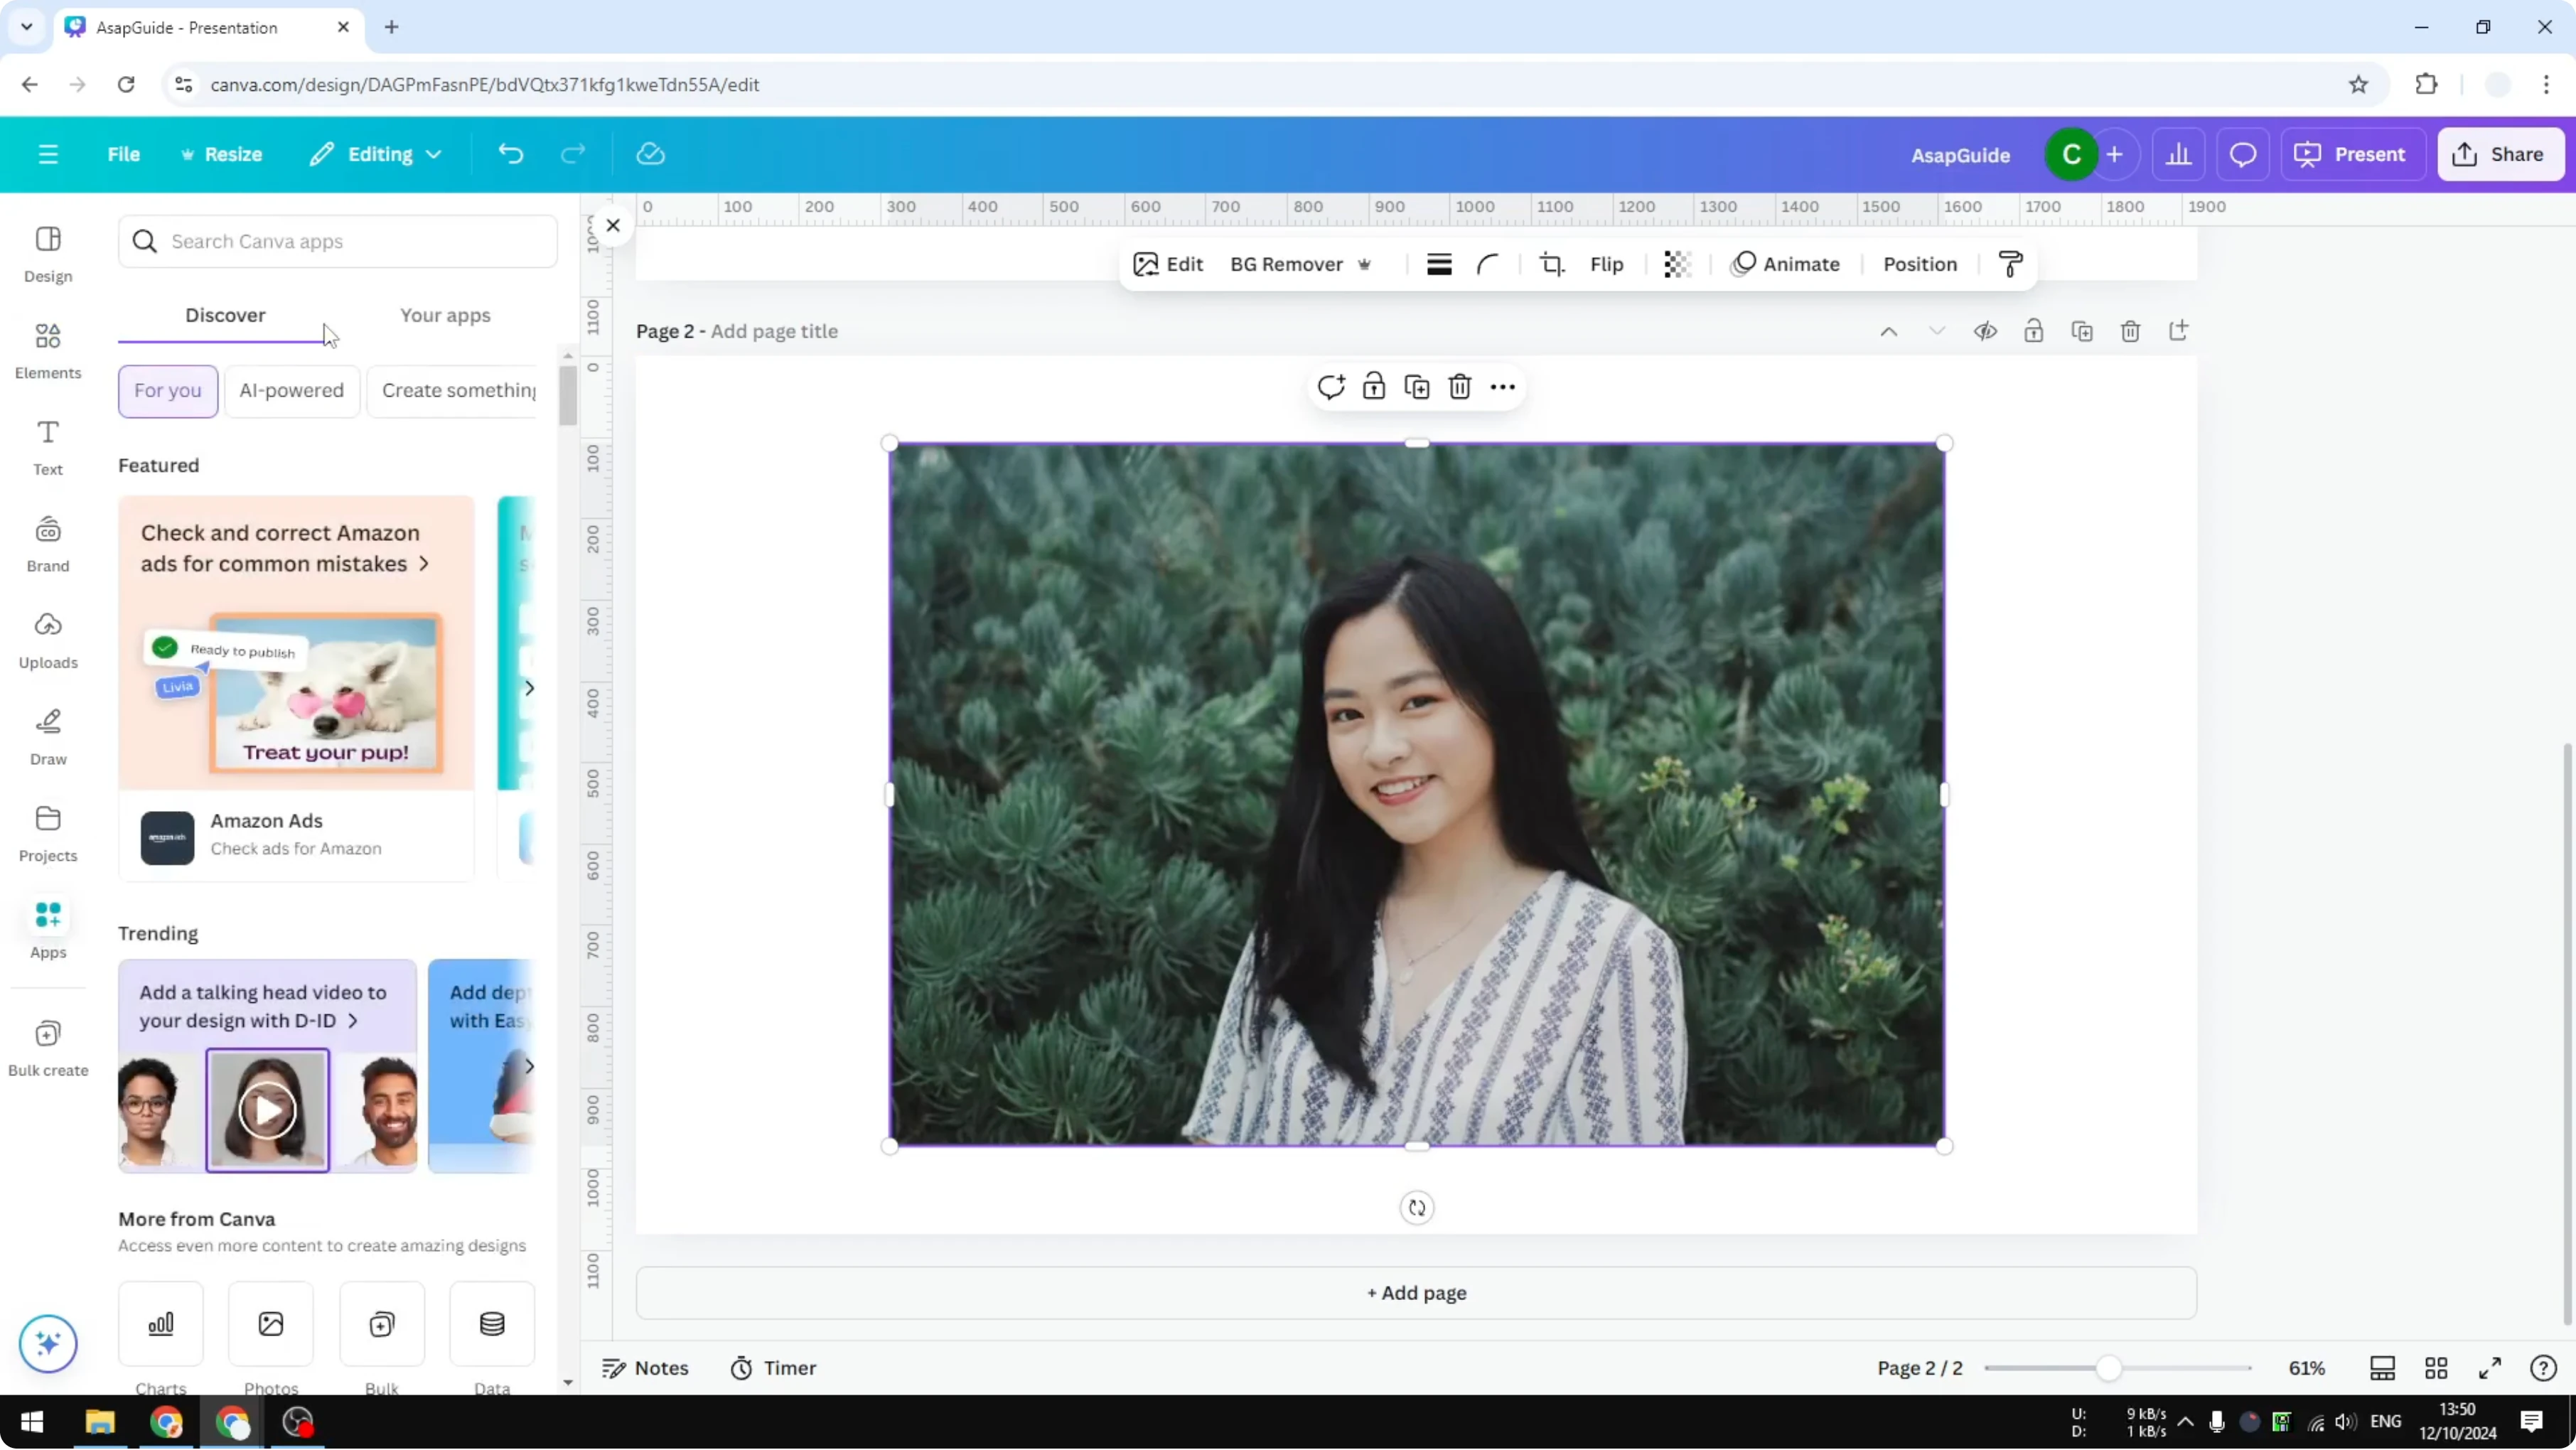Lock page 2 with the padlock icon

pos(2034,331)
